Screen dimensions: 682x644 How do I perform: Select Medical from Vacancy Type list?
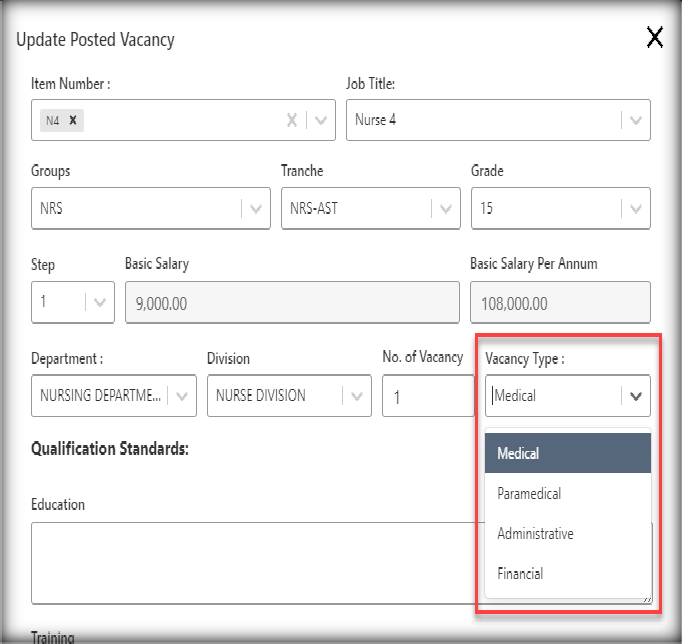567,453
